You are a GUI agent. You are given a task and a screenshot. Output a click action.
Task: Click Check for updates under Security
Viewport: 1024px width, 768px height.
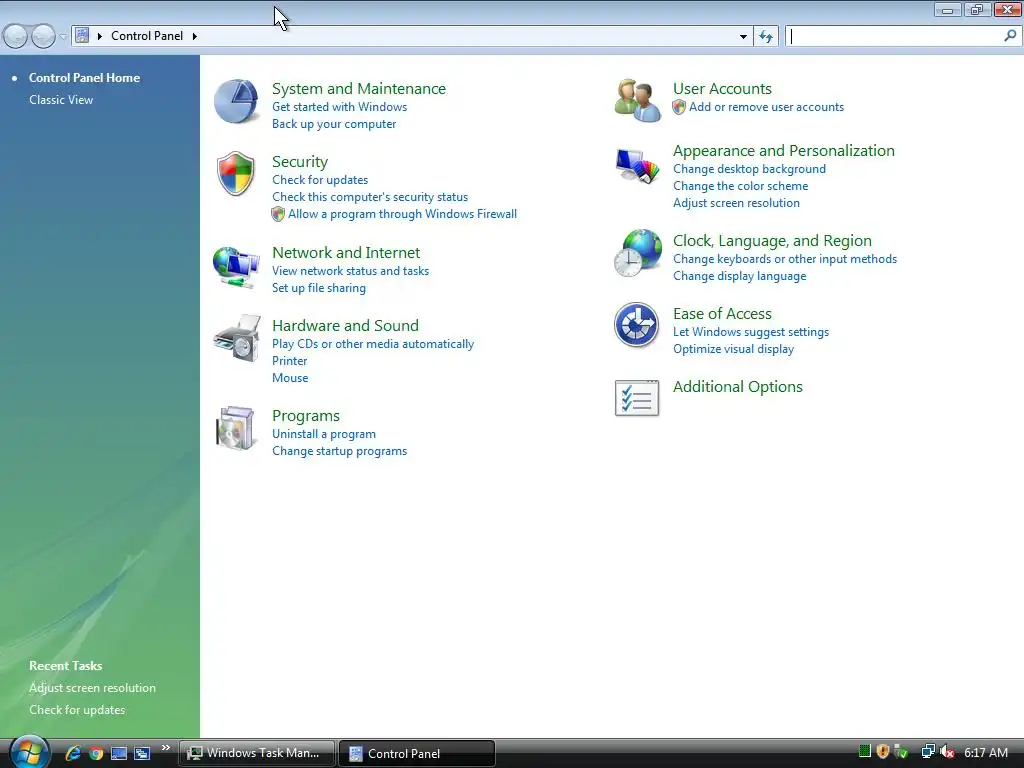(x=320, y=180)
